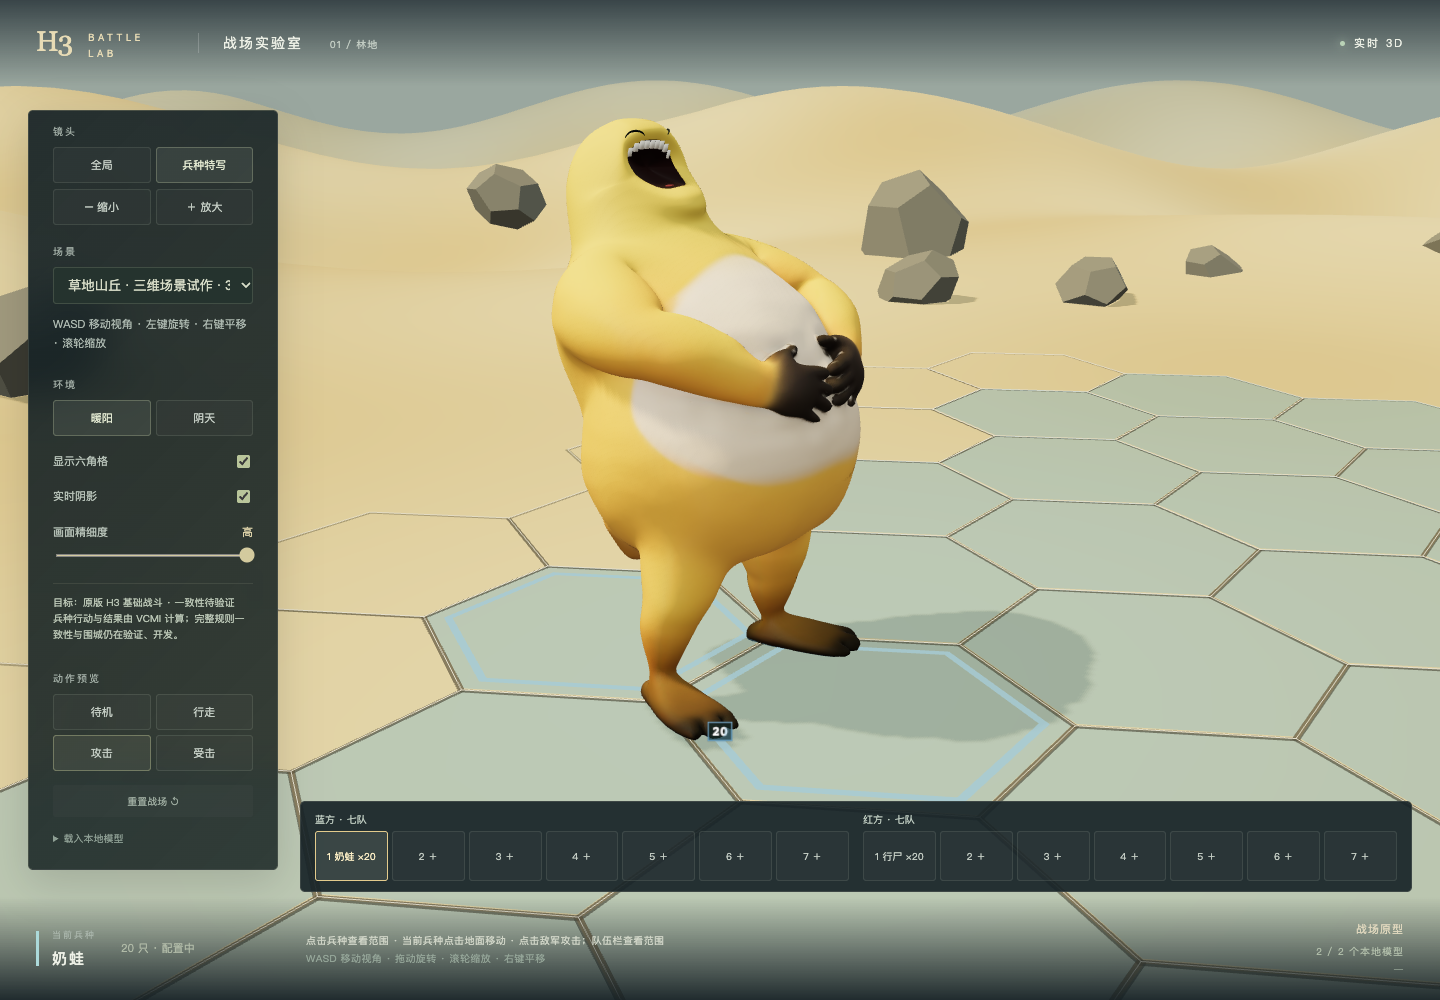
Task: Click the 实时 3D status indicator
Action: (x=1371, y=43)
